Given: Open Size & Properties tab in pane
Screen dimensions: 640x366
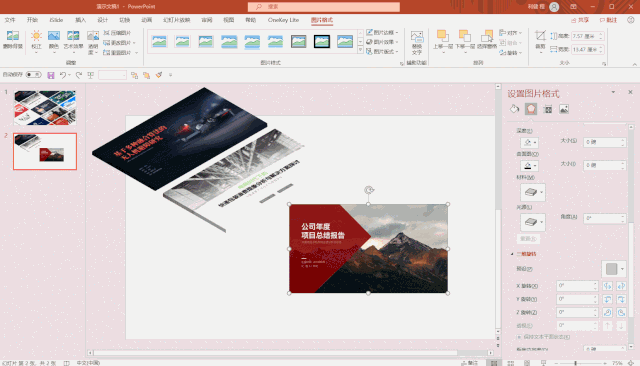Looking at the screenshot, I should [x=548, y=109].
